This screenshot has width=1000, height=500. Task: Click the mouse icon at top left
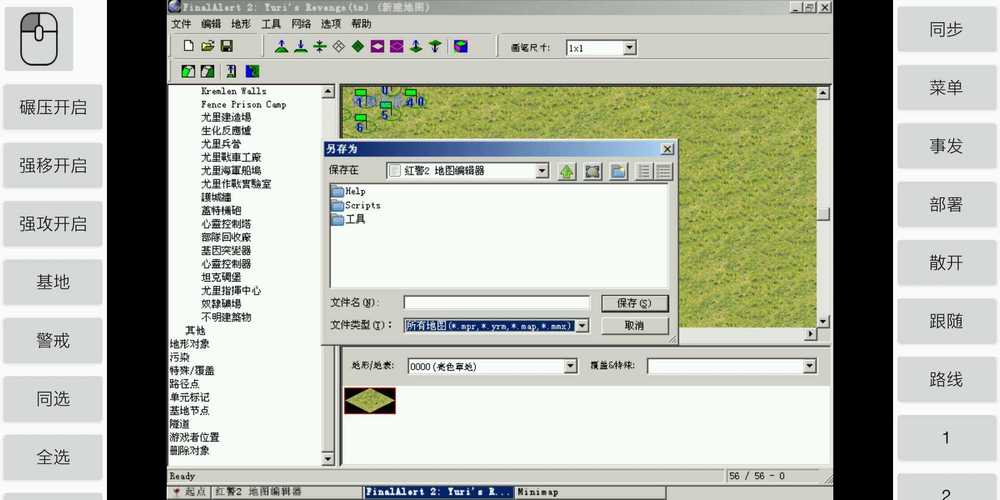click(x=39, y=39)
